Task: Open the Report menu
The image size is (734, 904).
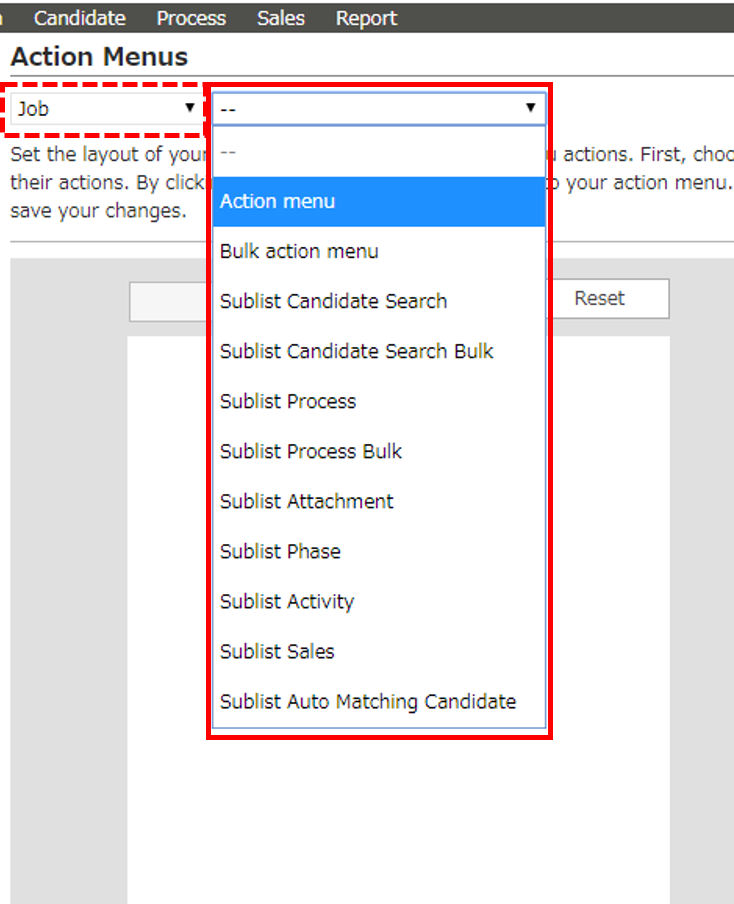Action: click(x=365, y=17)
